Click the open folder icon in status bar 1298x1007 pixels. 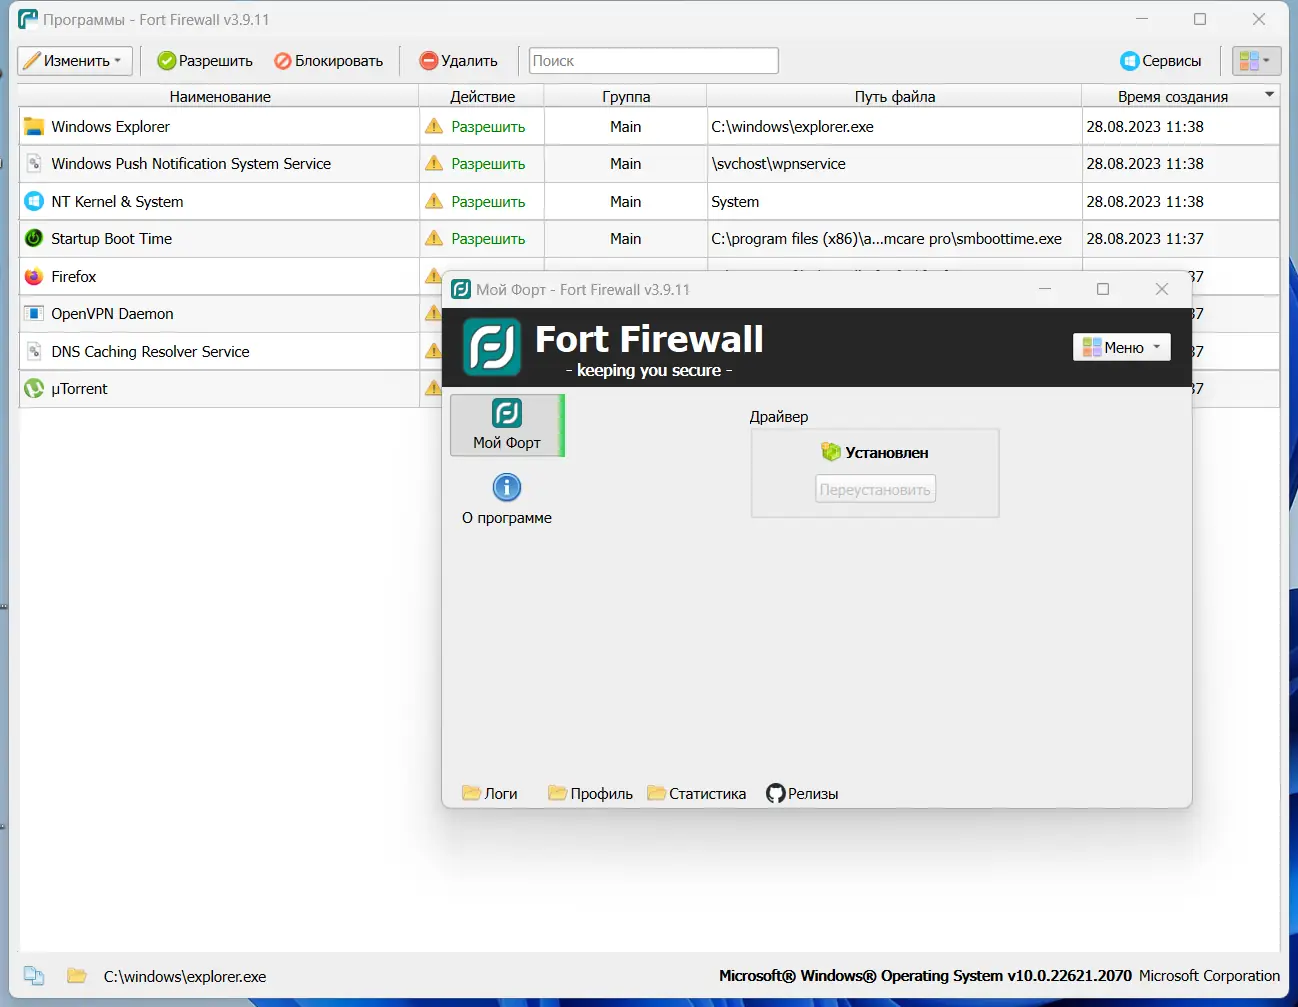pyautogui.click(x=77, y=976)
